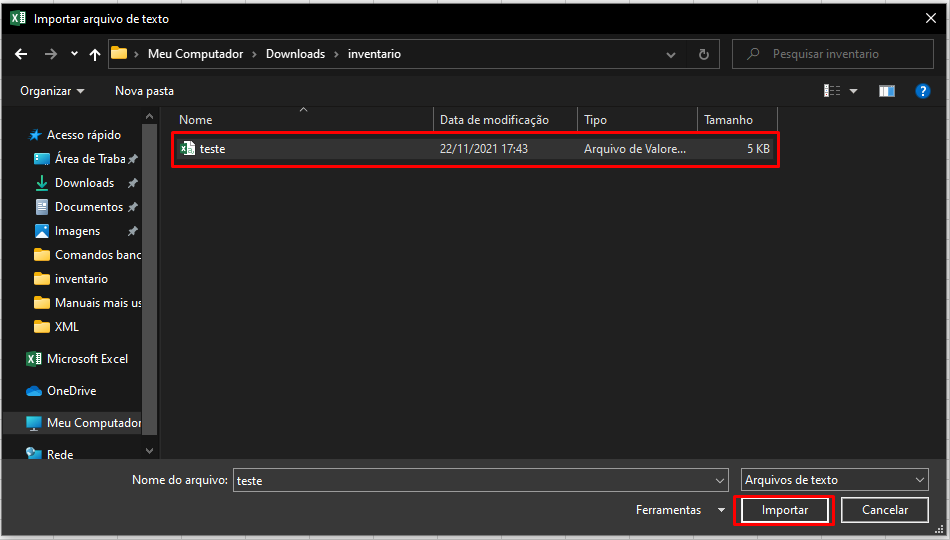Viewport: 950px width, 540px height.
Task: Click the Cancelar button
Action: coord(885,510)
